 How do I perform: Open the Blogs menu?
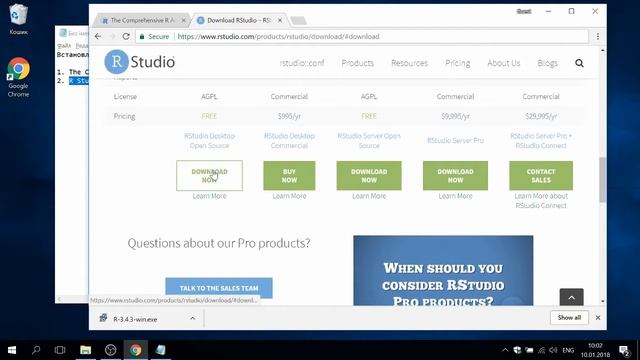point(547,63)
